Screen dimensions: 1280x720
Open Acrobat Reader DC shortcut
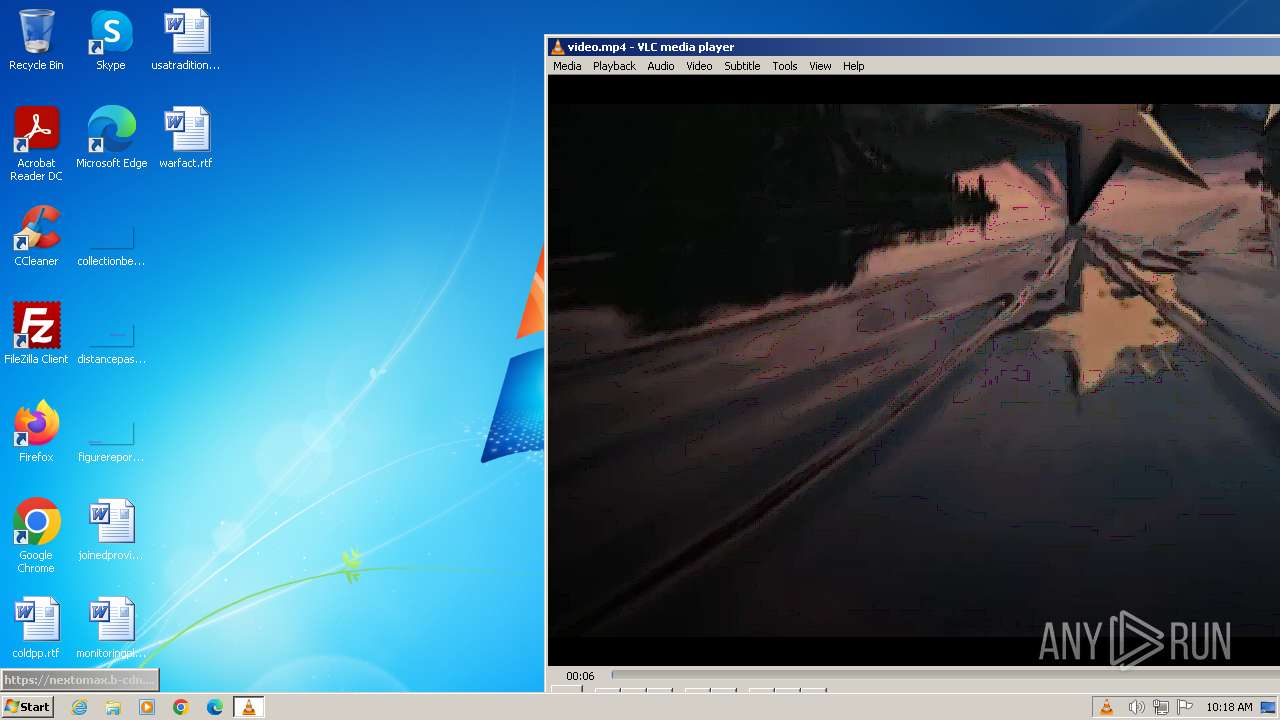click(x=36, y=144)
